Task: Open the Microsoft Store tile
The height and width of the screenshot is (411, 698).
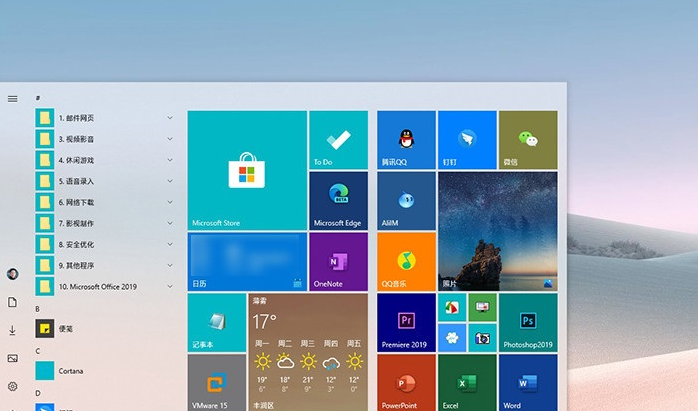Action: coord(247,170)
